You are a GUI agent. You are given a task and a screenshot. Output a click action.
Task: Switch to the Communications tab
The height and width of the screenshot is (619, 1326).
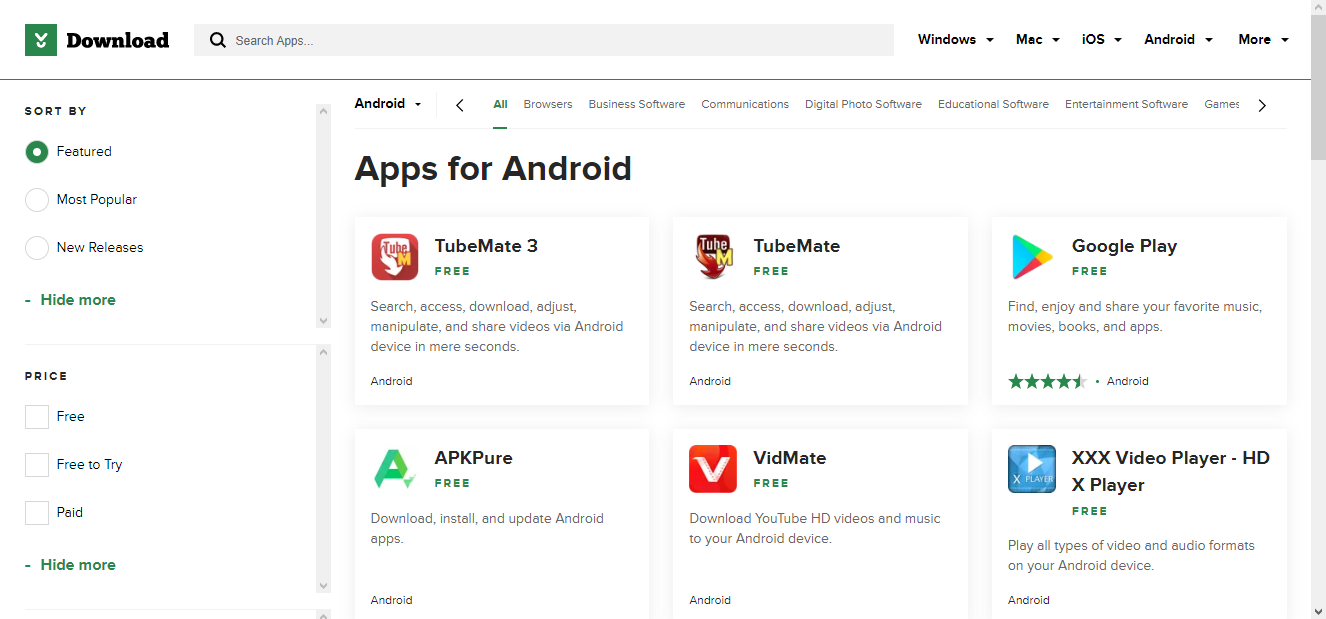coord(745,104)
